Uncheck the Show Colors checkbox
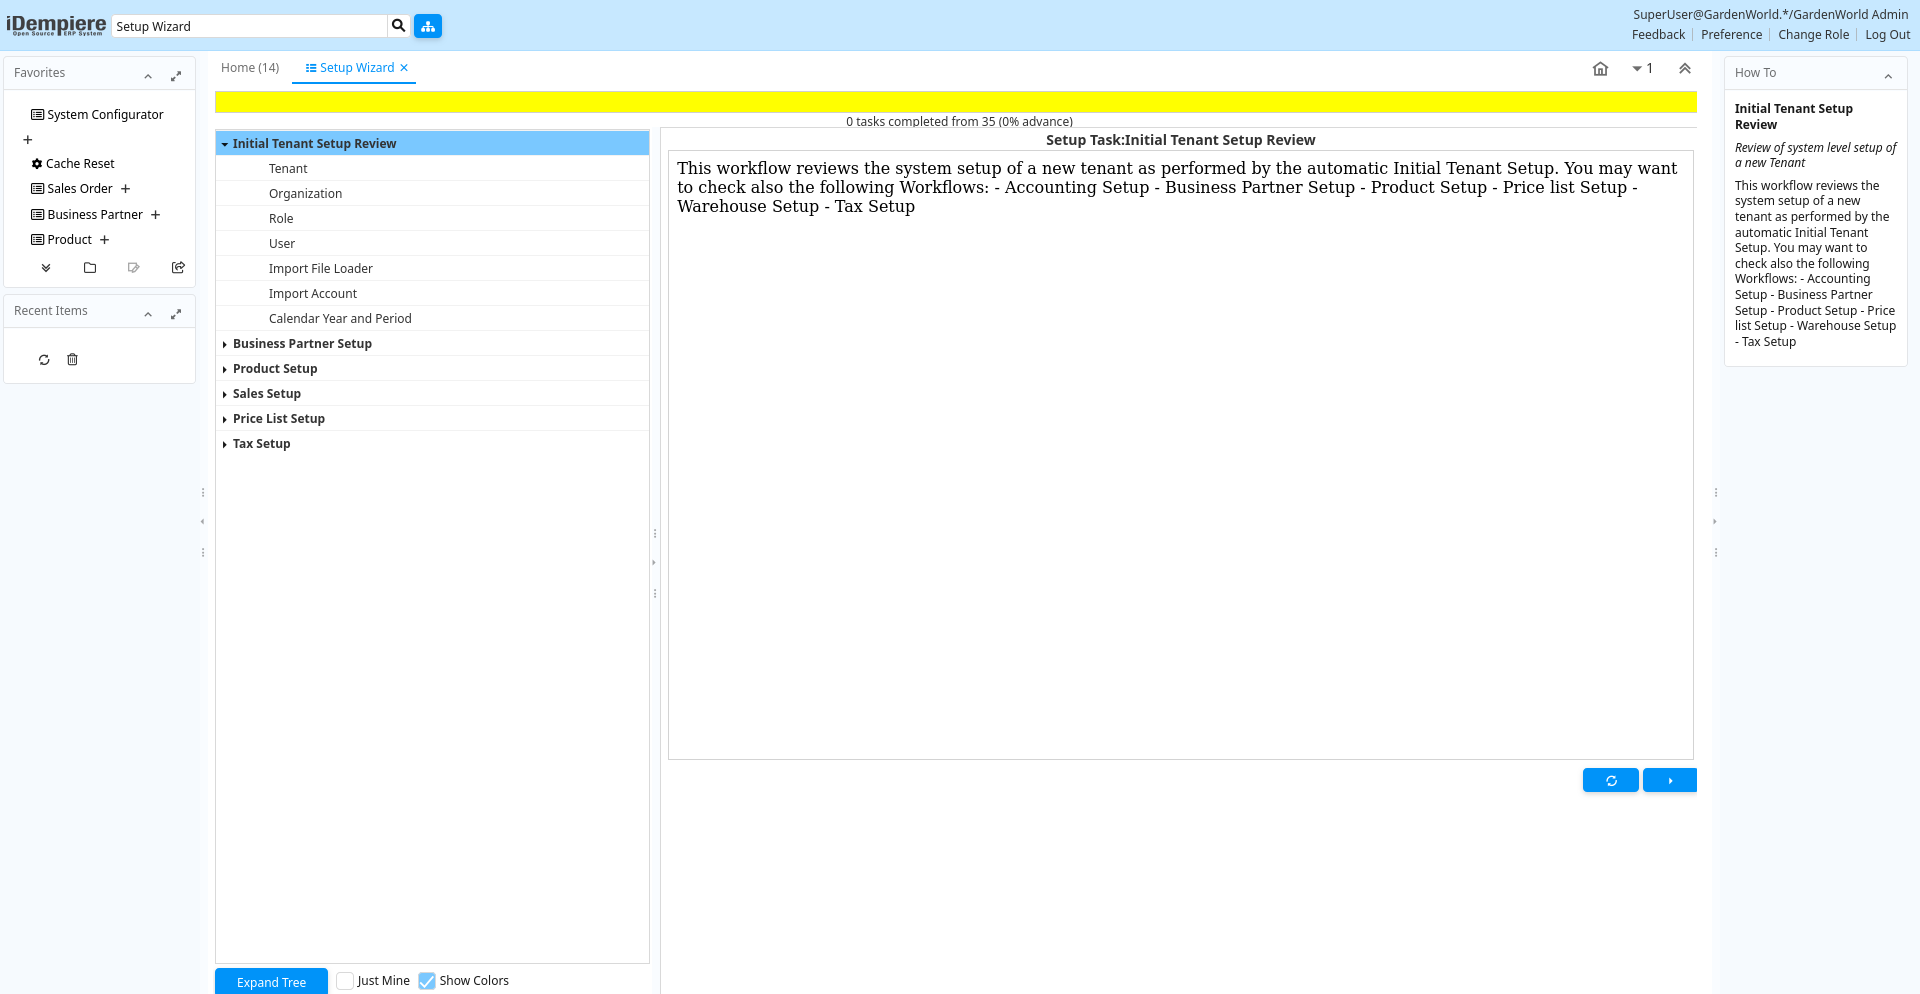Image resolution: width=1920 pixels, height=994 pixels. click(427, 981)
